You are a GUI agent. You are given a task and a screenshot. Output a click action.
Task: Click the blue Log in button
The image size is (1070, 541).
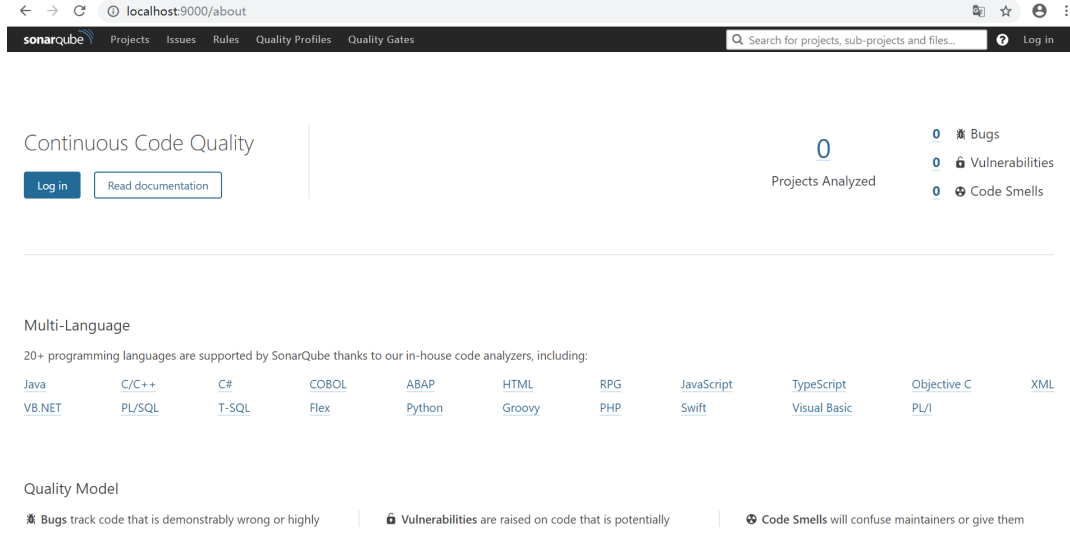(52, 186)
